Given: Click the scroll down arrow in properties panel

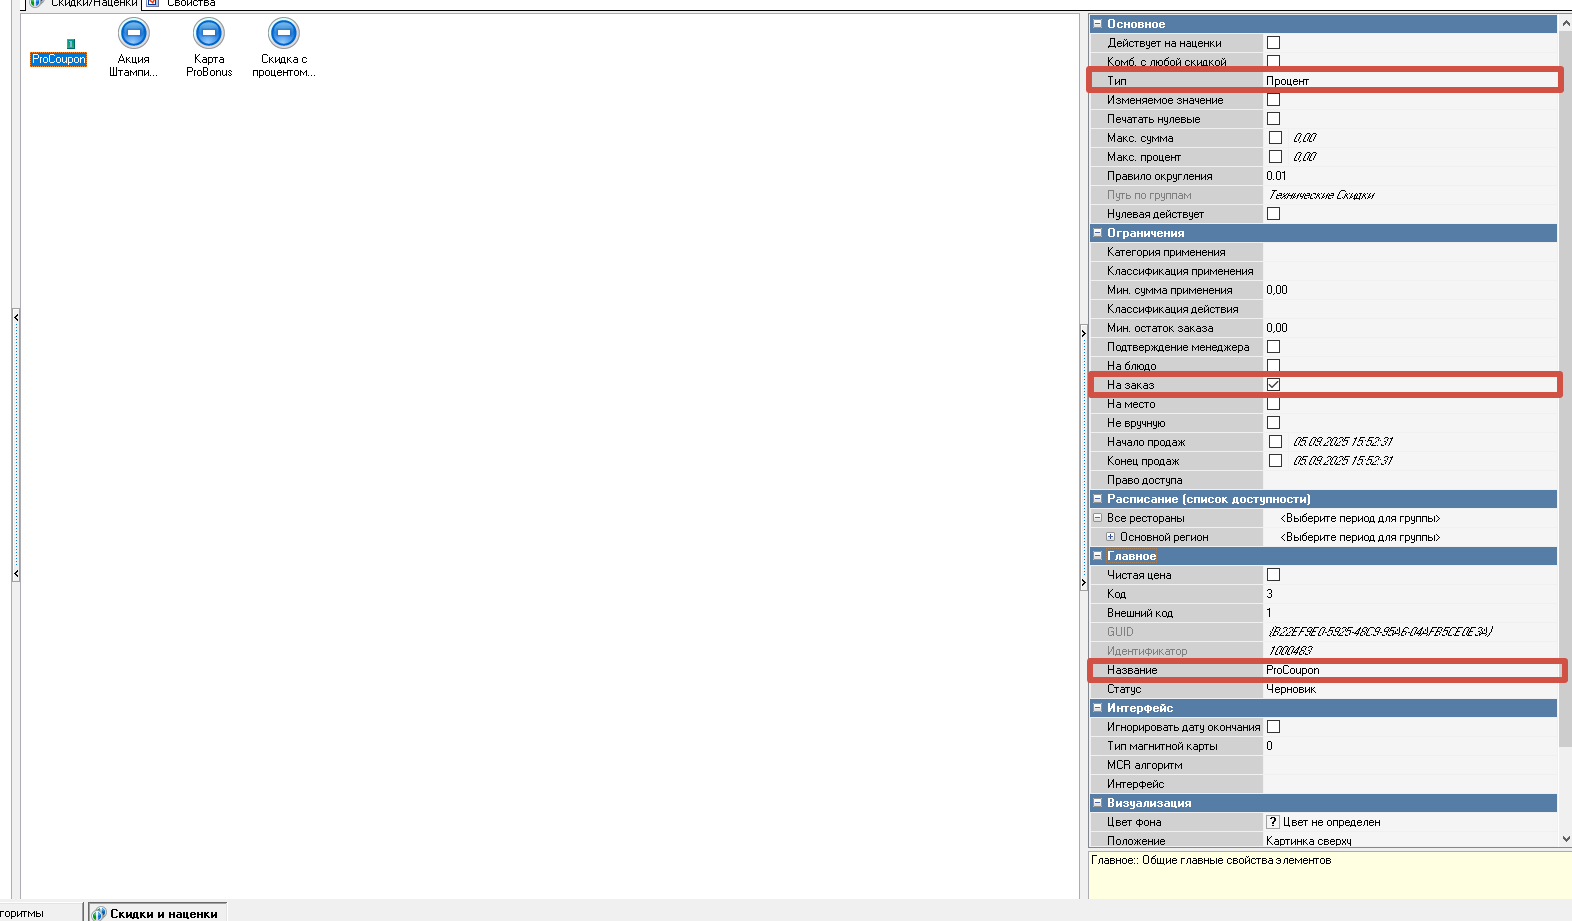Looking at the screenshot, I should [1565, 839].
